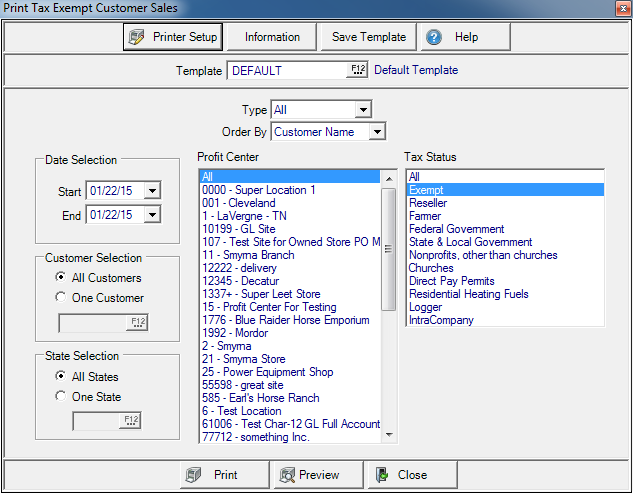The image size is (633, 494).
Task: Click the Profit Center list scrollbar down arrow
Action: pos(389,435)
